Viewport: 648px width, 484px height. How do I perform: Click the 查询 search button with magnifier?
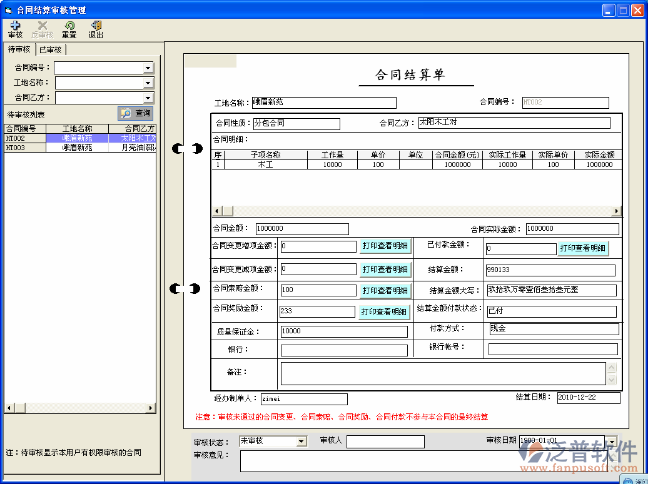(135, 113)
